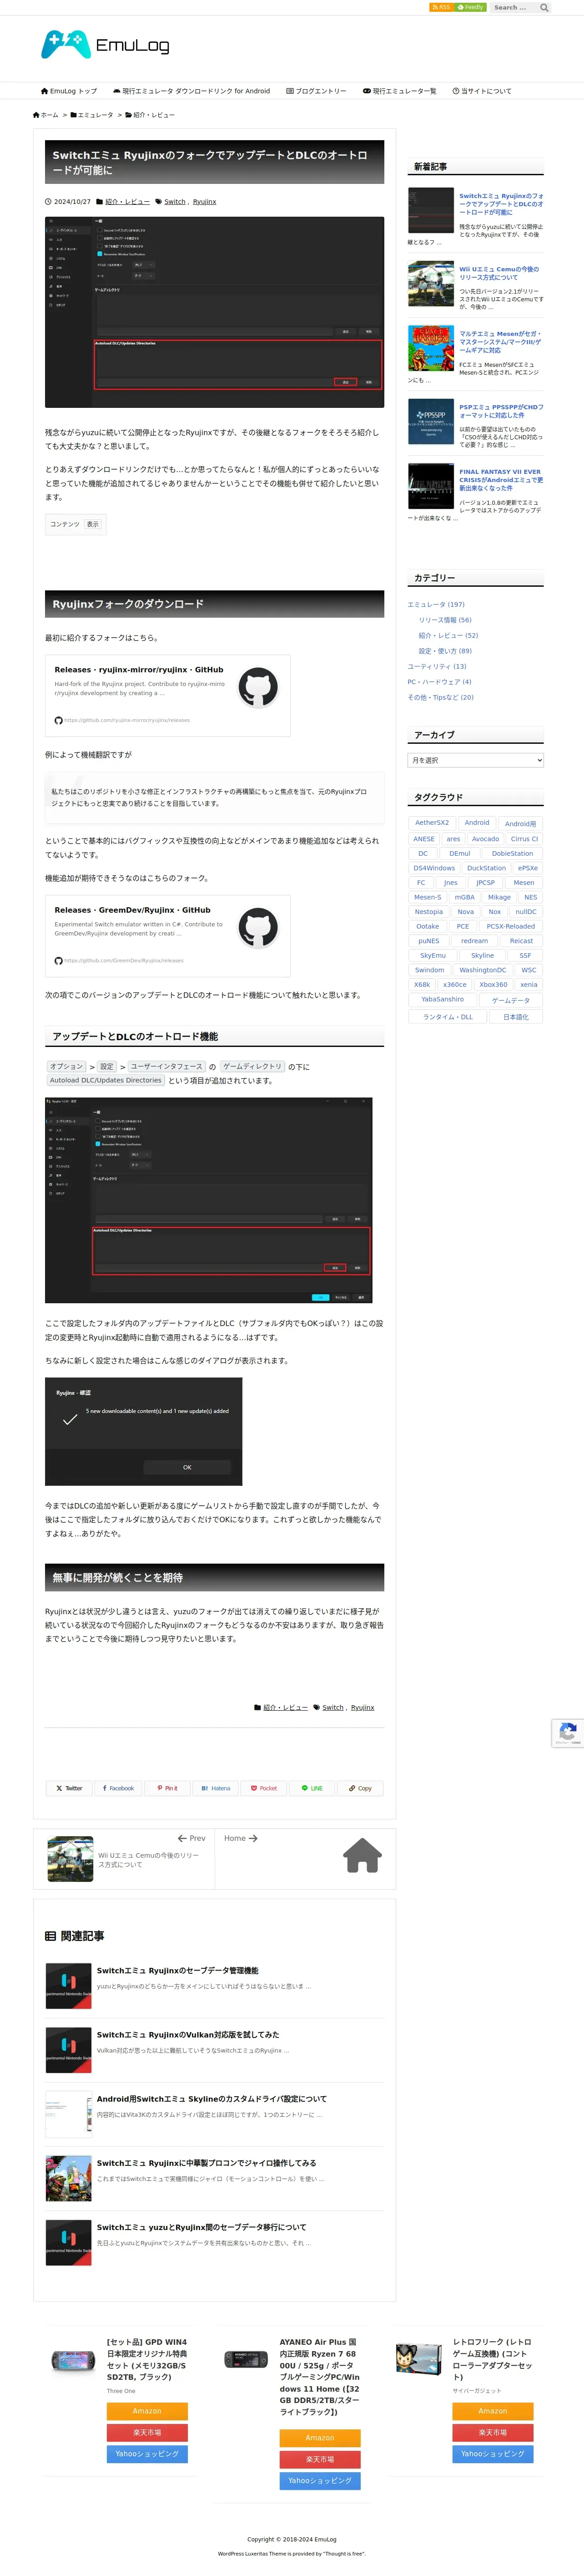Viewport: 584px width, 2576px height.
Task: Open the Ryujinx confirmation dialog screenshot
Action: [x=143, y=1431]
